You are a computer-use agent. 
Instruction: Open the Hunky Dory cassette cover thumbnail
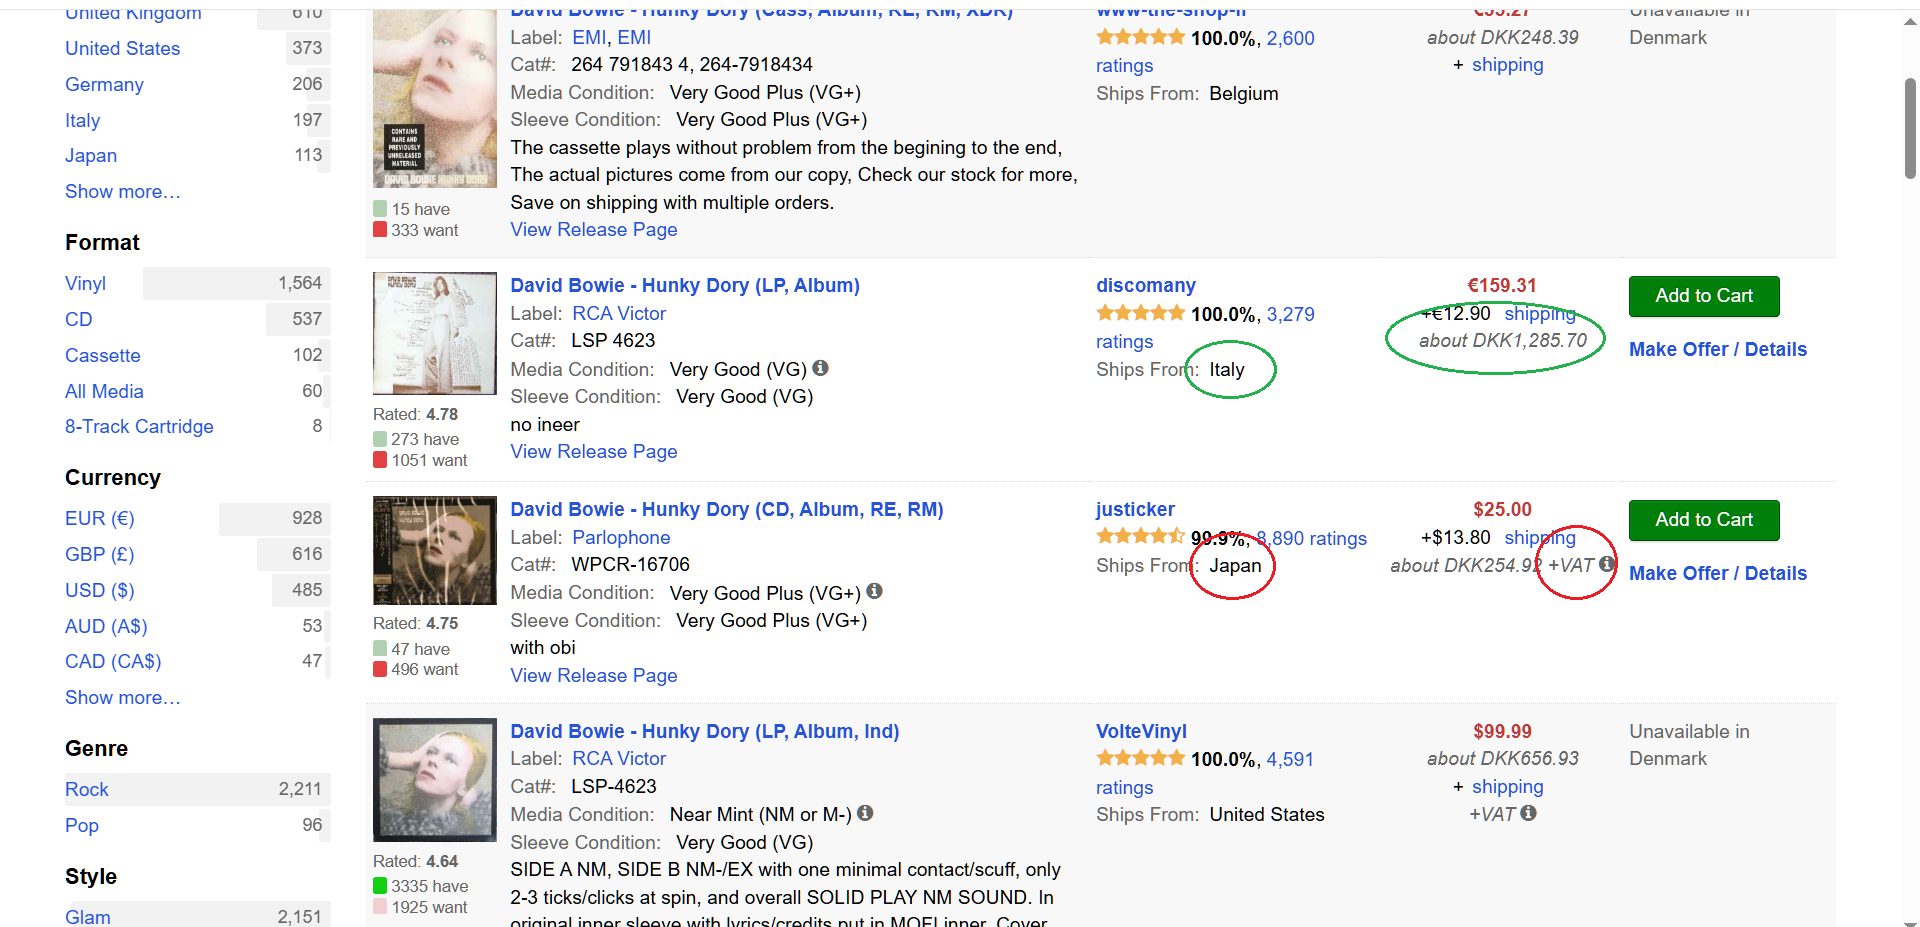[434, 98]
